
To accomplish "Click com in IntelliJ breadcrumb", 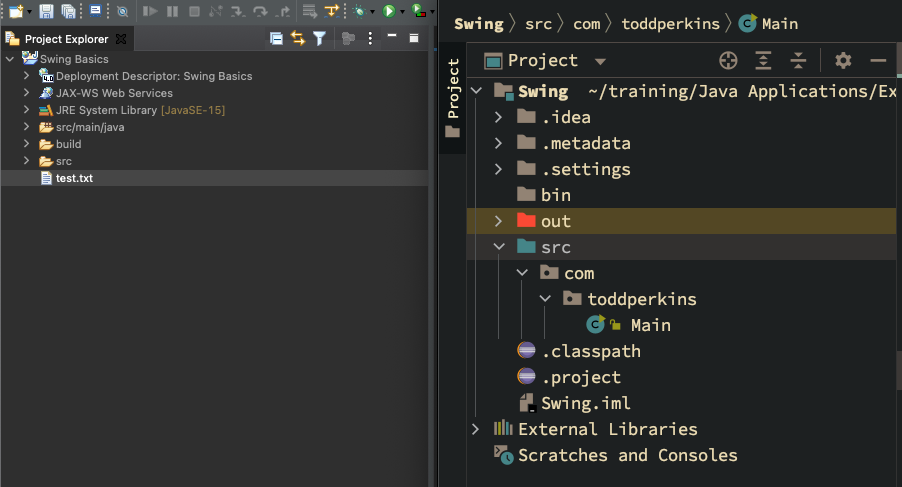I will [586, 24].
